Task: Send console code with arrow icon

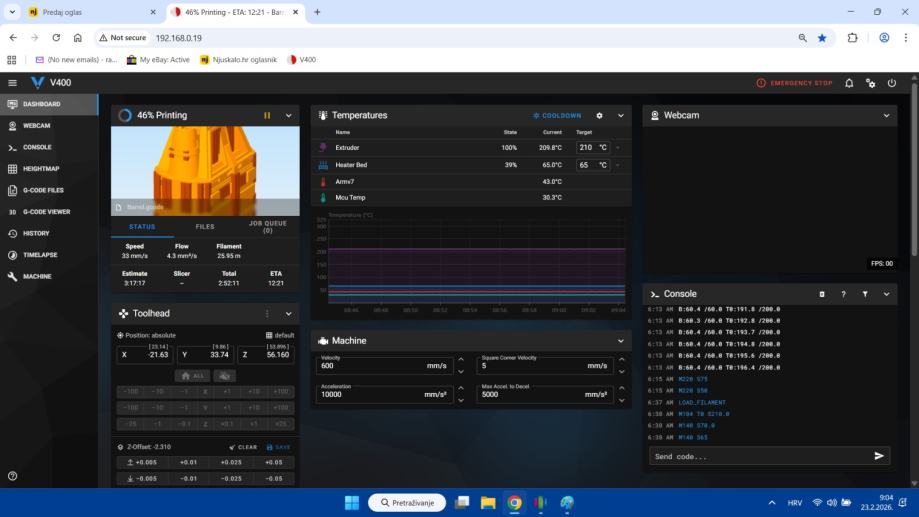Action: [879, 456]
